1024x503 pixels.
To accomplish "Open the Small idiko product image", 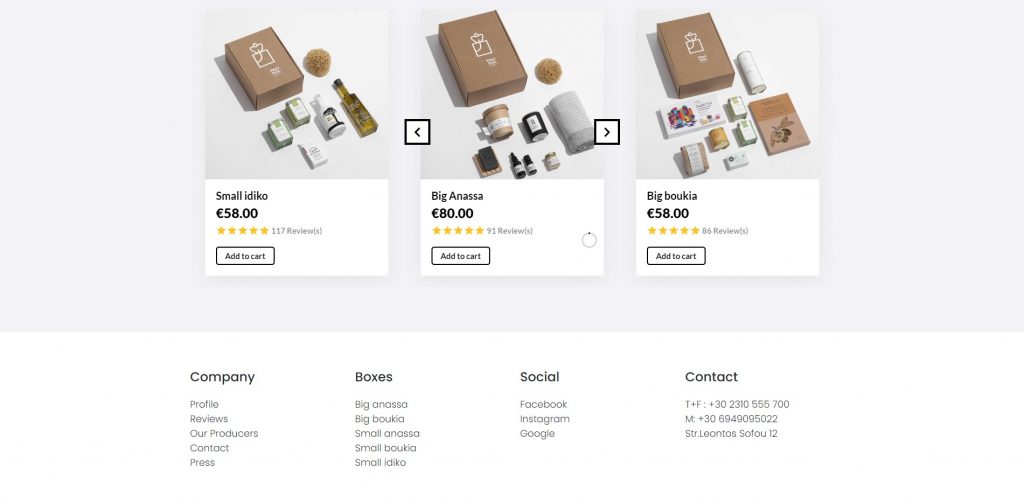I will click(x=296, y=94).
